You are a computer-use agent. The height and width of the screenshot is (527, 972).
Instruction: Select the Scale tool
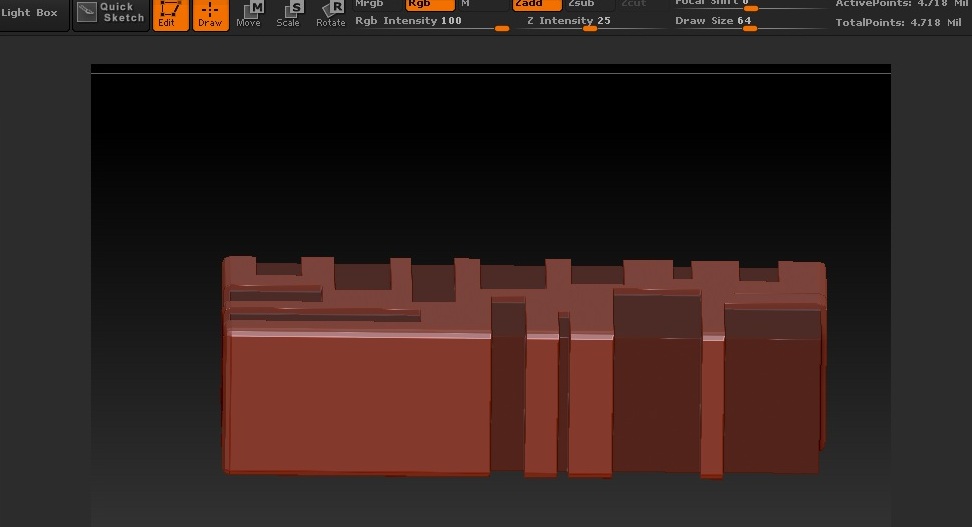[288, 15]
